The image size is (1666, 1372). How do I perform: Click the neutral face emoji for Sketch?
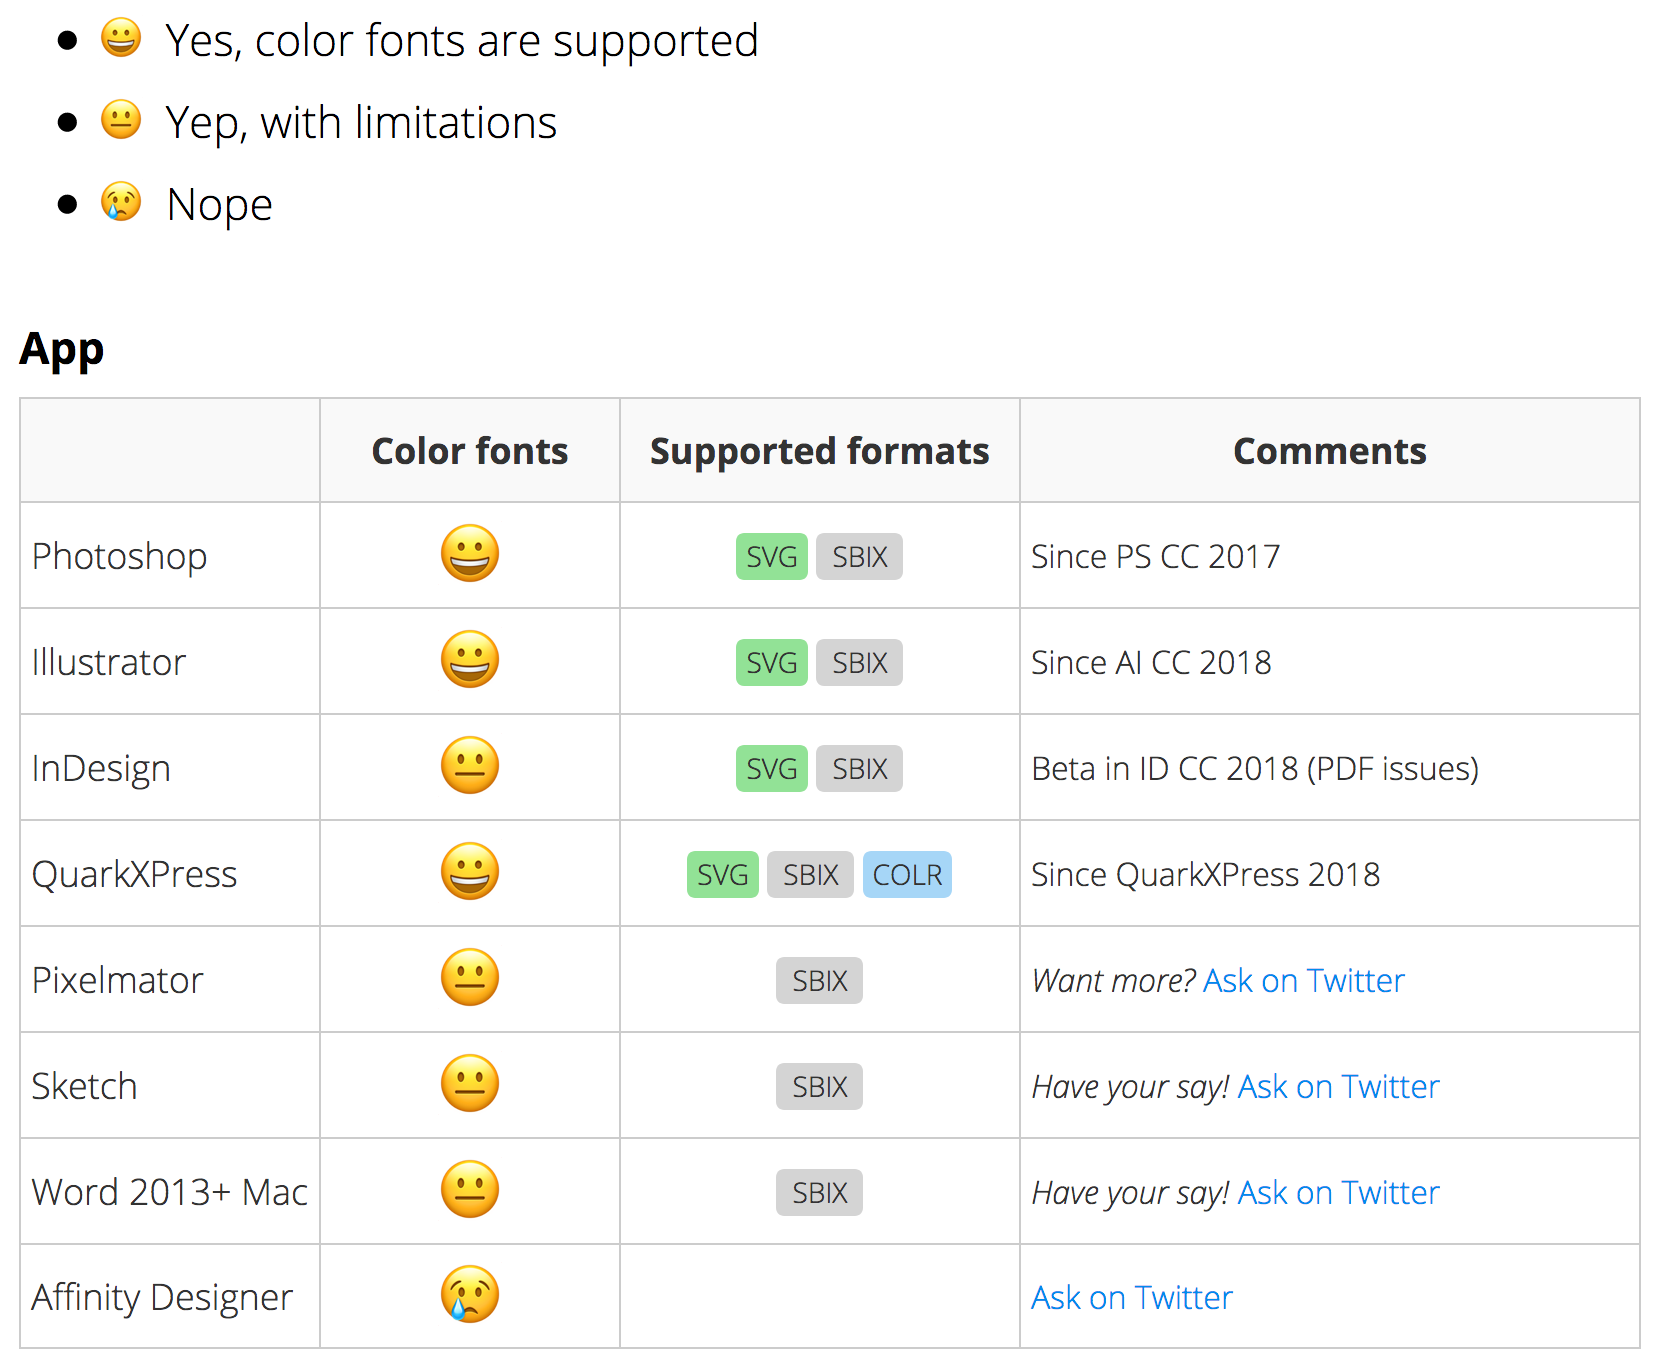pos(470,1083)
